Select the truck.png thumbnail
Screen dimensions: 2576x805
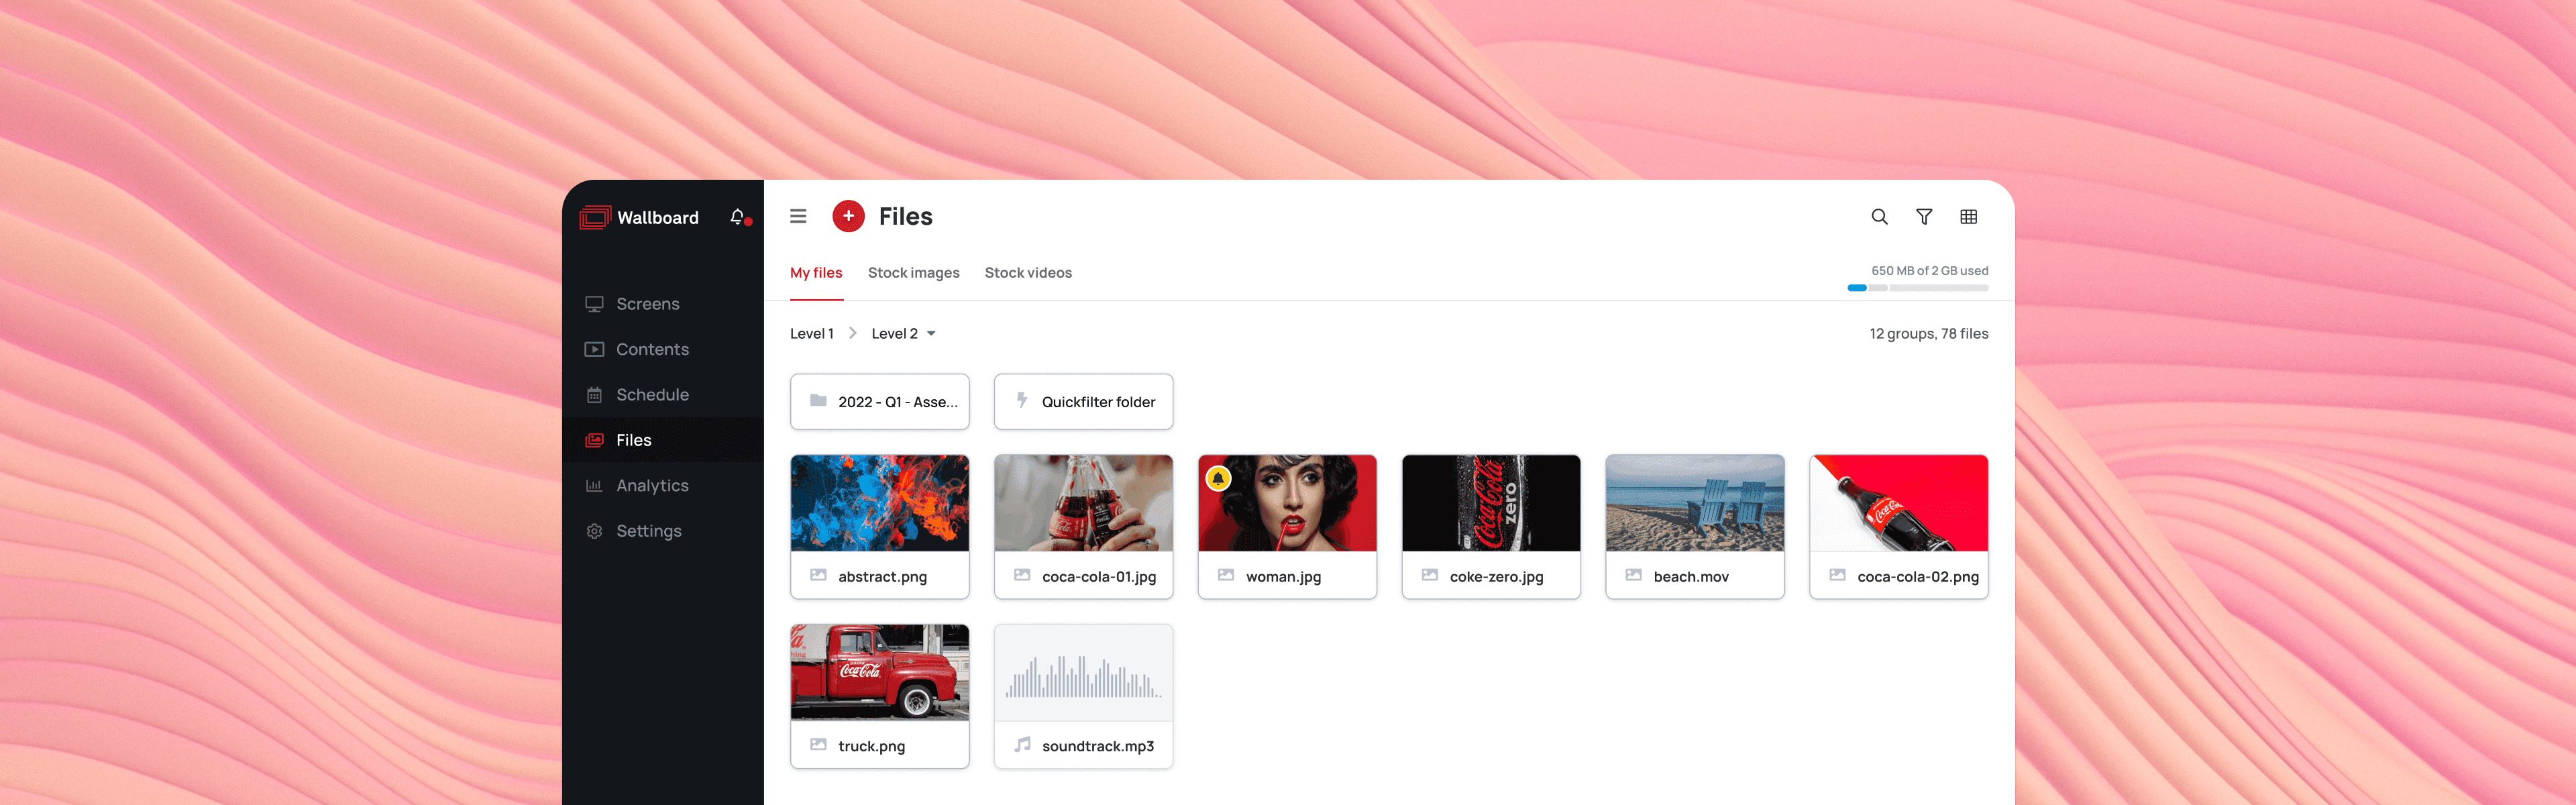879,672
